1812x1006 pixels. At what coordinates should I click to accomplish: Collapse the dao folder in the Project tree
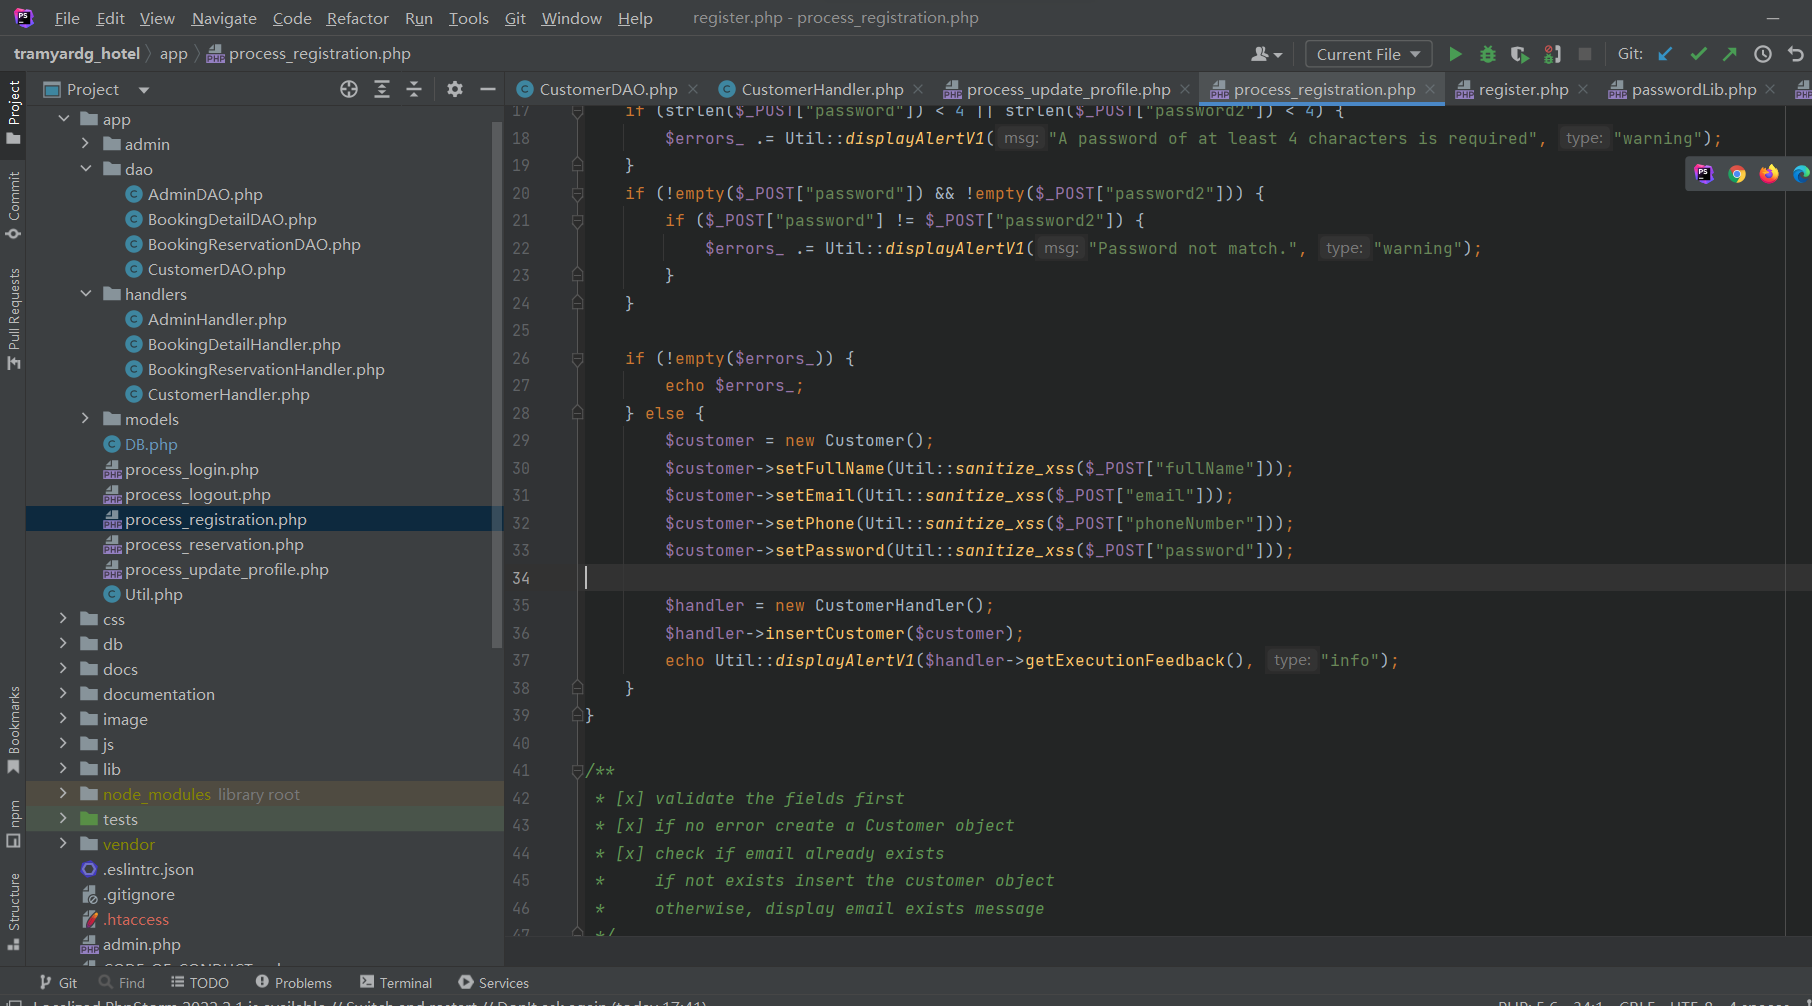click(x=85, y=169)
